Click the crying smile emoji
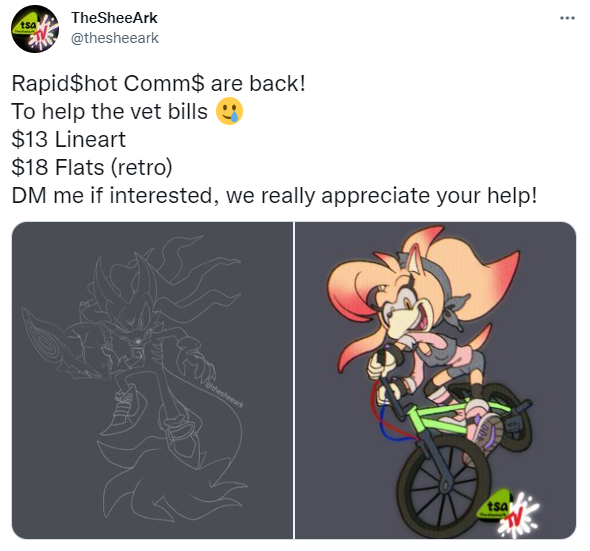The width and height of the screenshot is (590, 551). pos(229,111)
